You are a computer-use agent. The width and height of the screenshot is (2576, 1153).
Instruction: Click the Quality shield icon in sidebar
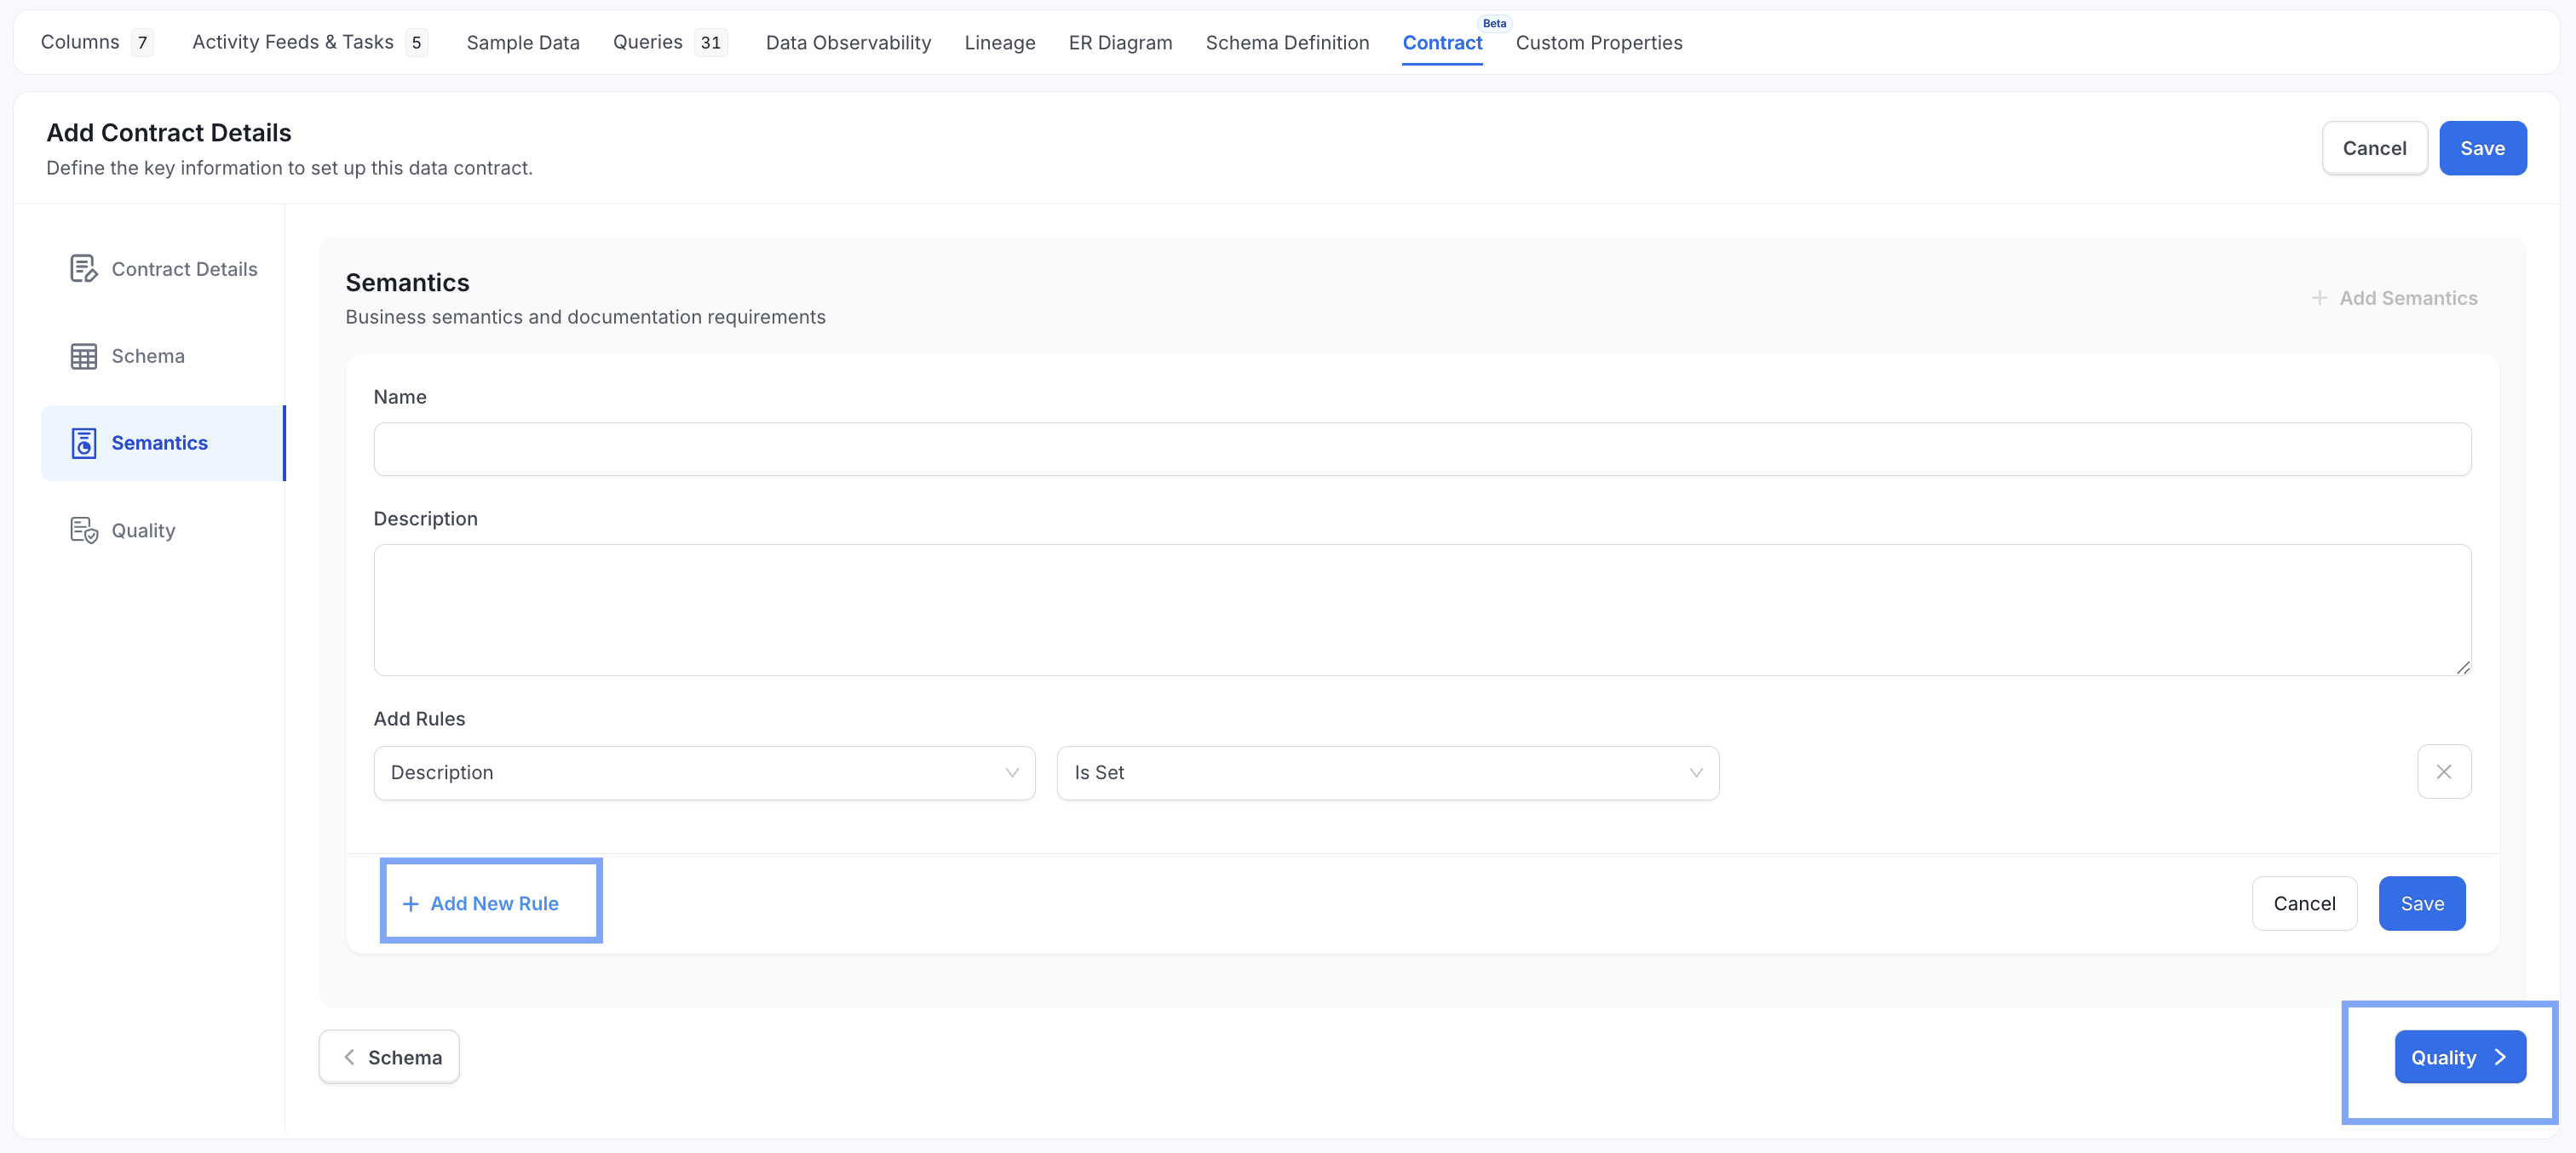pos(84,530)
